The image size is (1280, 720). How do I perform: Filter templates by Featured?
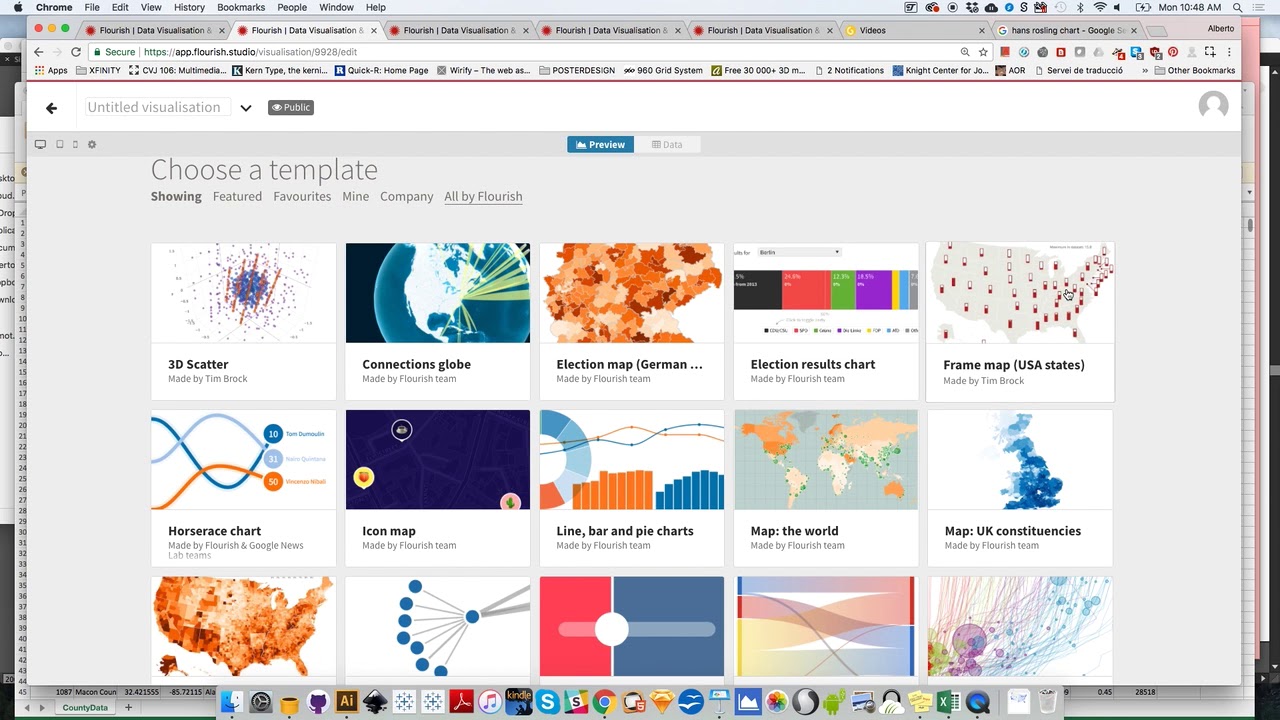(x=237, y=197)
